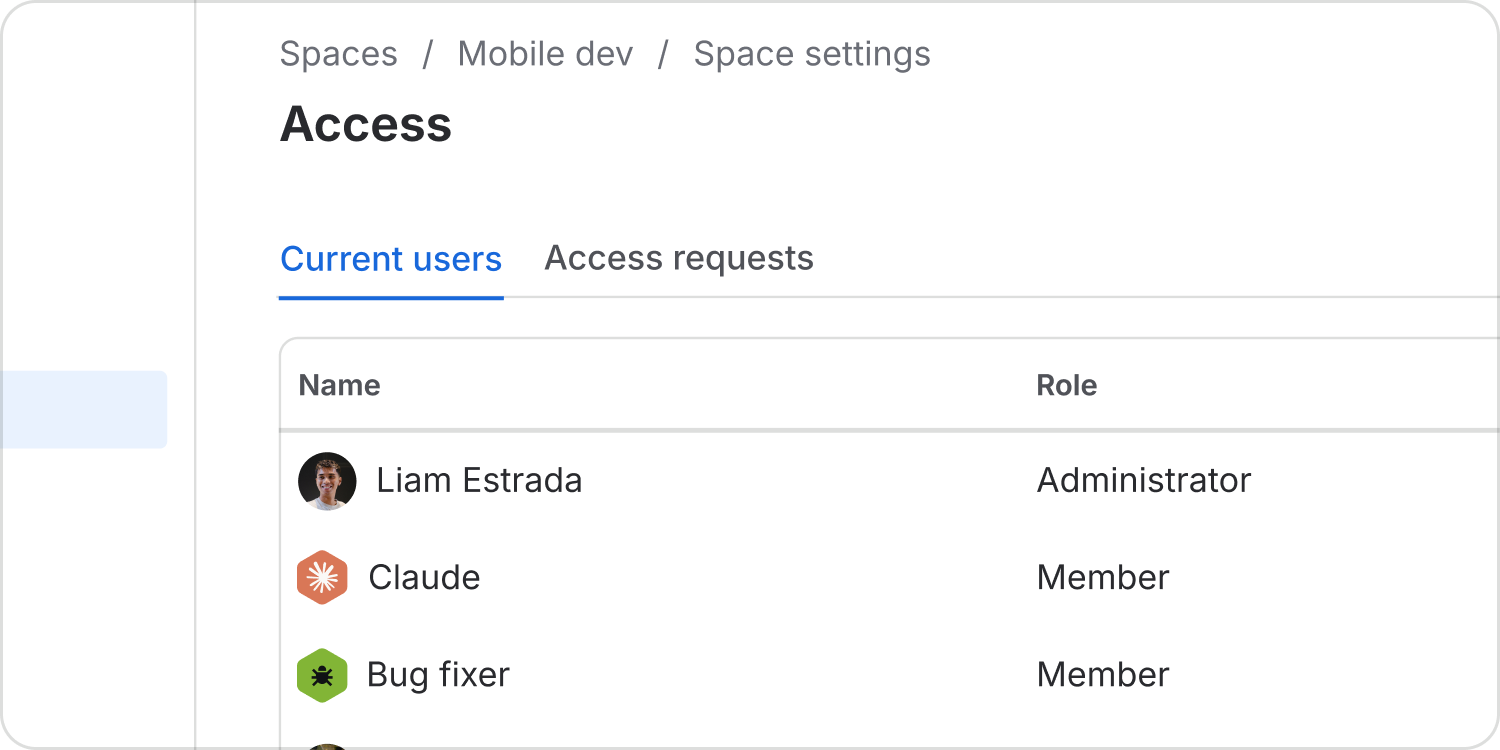Go to Spaces in the breadcrumb
Screen dimensions: 1500x750
[339, 54]
